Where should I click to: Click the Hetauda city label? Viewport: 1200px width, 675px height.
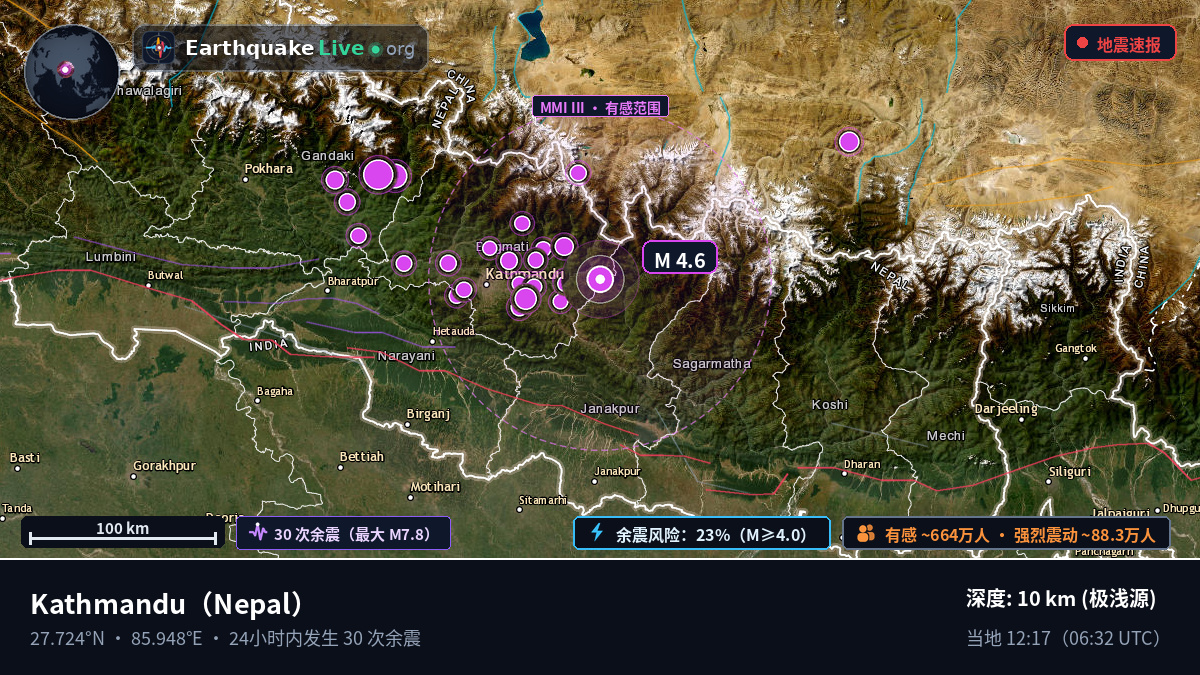pos(453,331)
